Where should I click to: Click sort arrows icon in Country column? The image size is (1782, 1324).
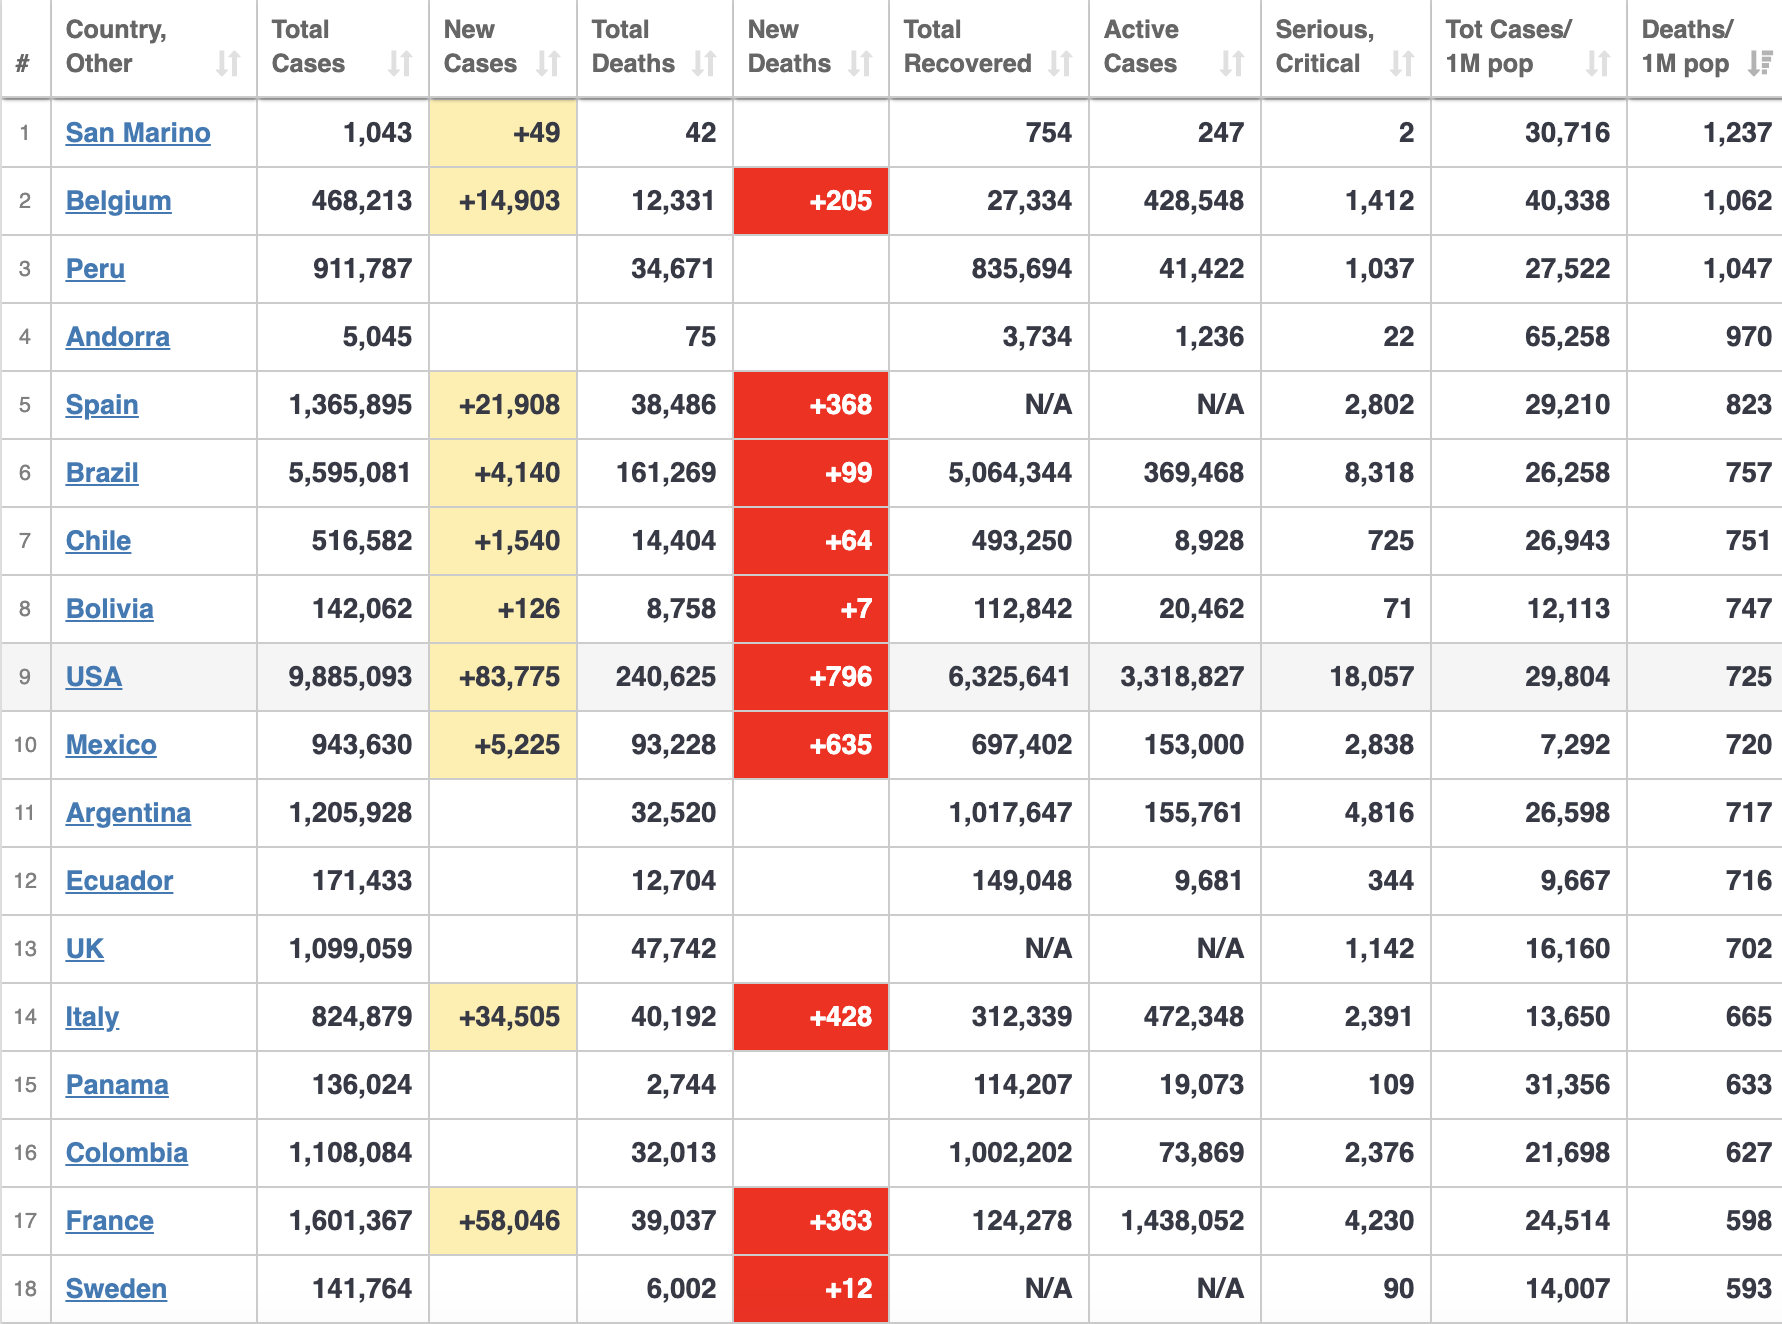228,64
